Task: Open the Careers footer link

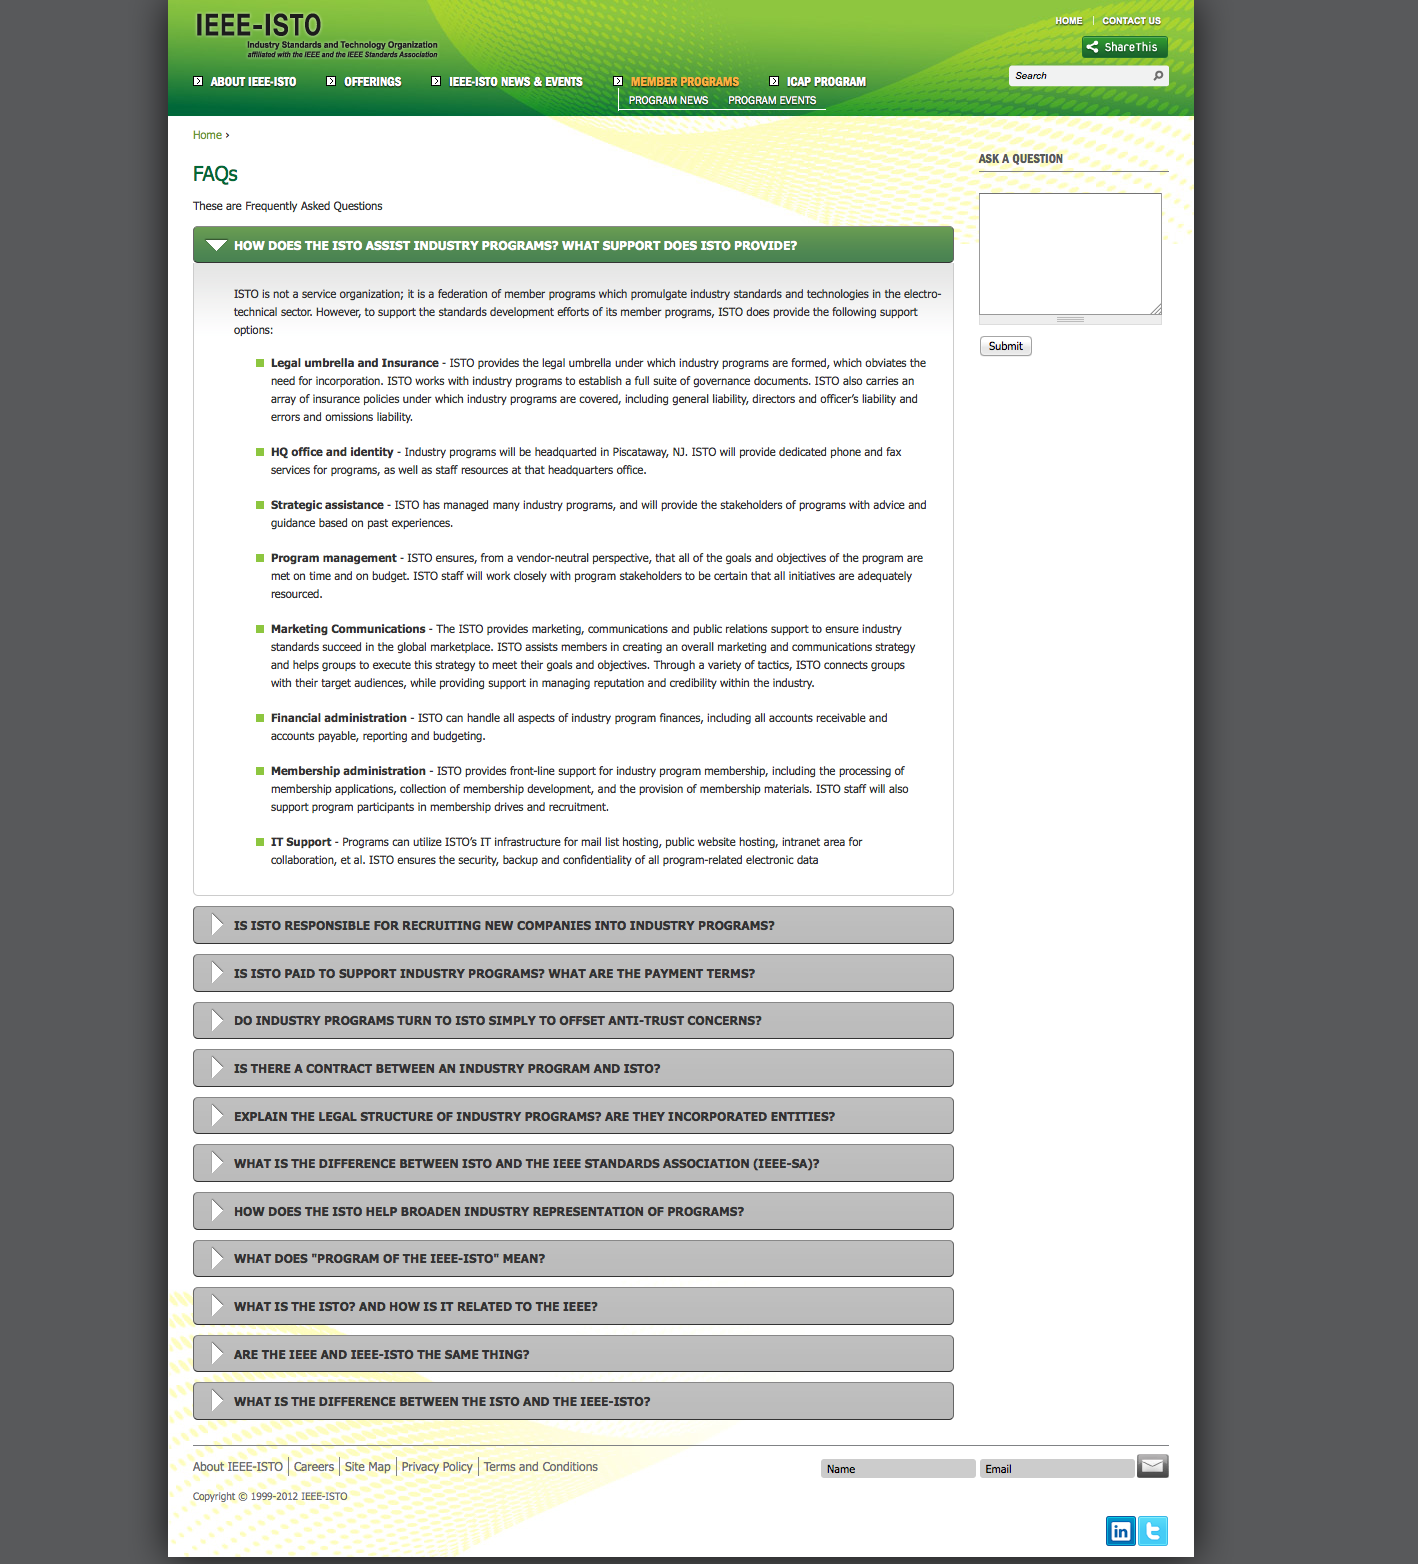Action: click(314, 1467)
